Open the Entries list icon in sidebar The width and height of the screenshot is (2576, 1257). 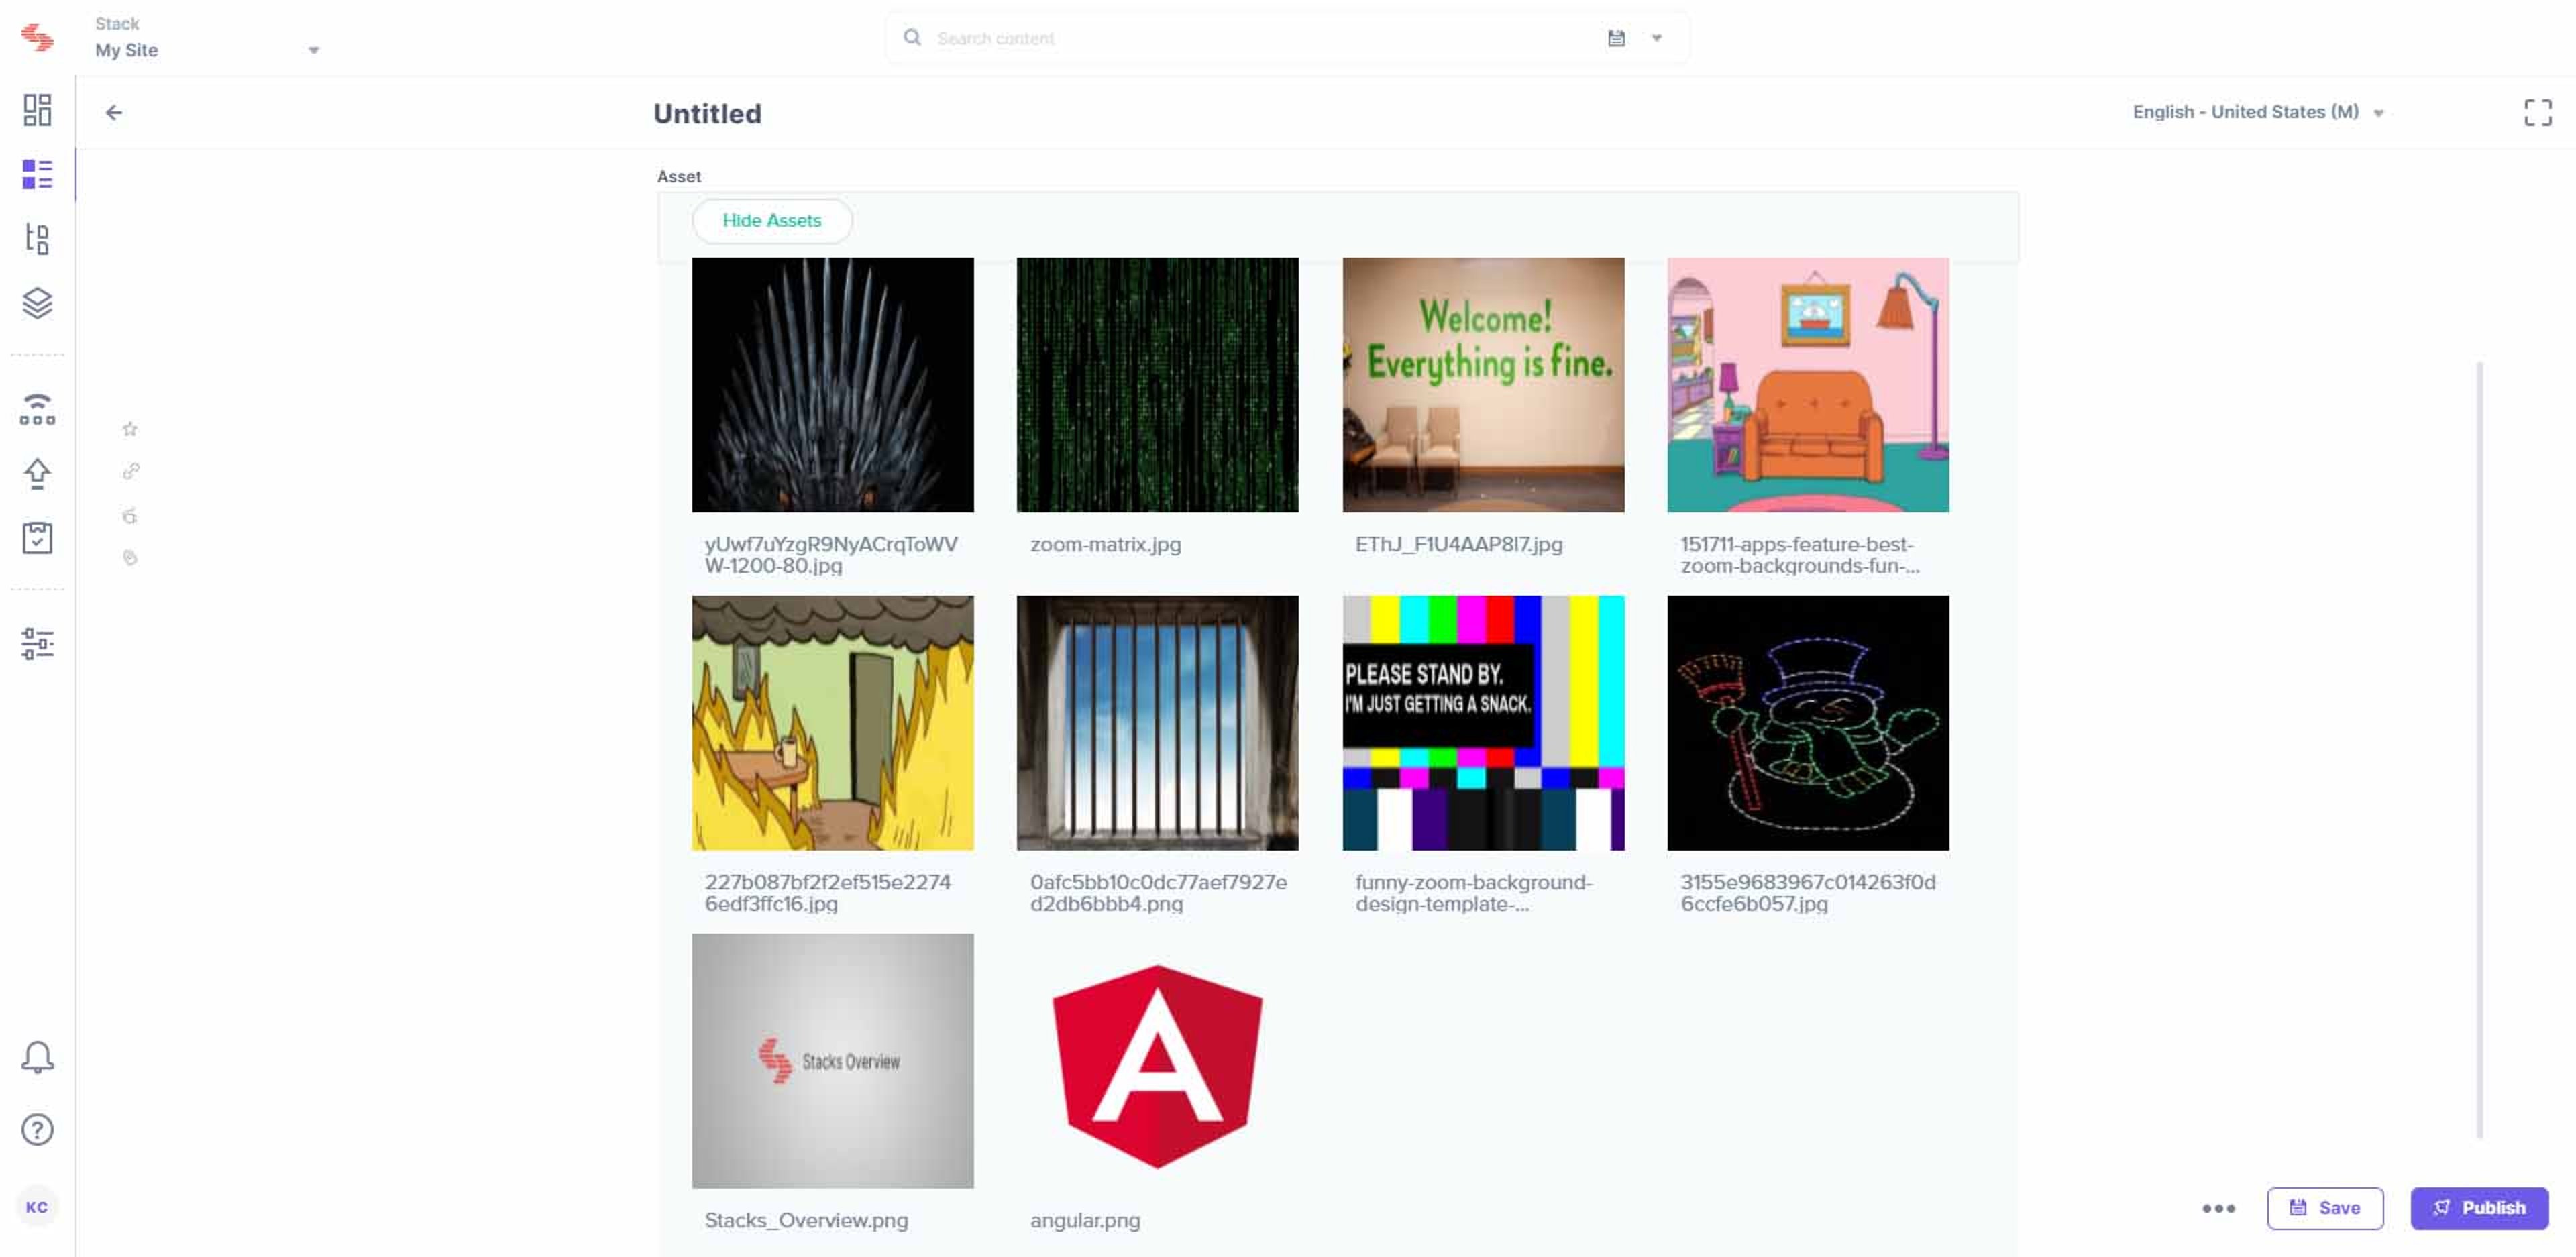(37, 174)
